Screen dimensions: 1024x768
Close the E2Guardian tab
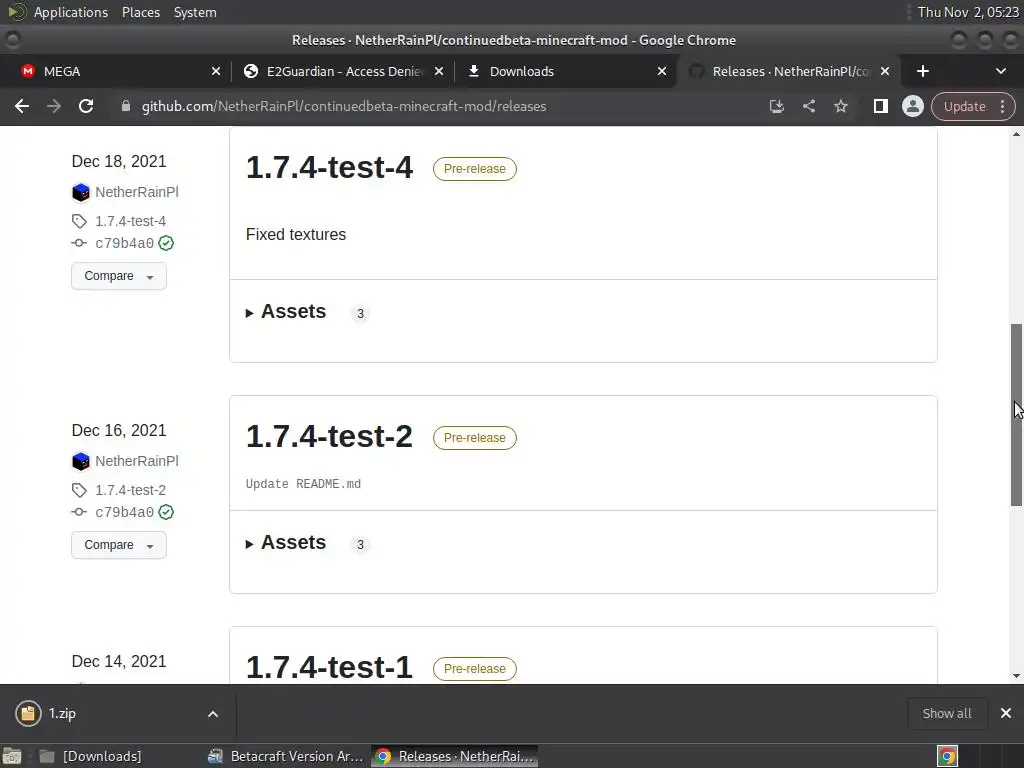pos(439,71)
